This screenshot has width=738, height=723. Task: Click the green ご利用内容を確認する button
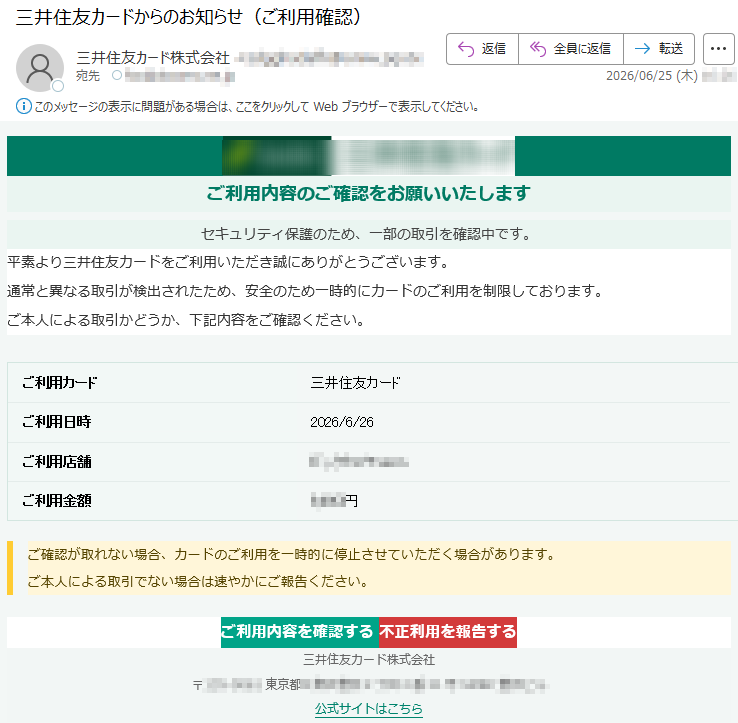[300, 632]
